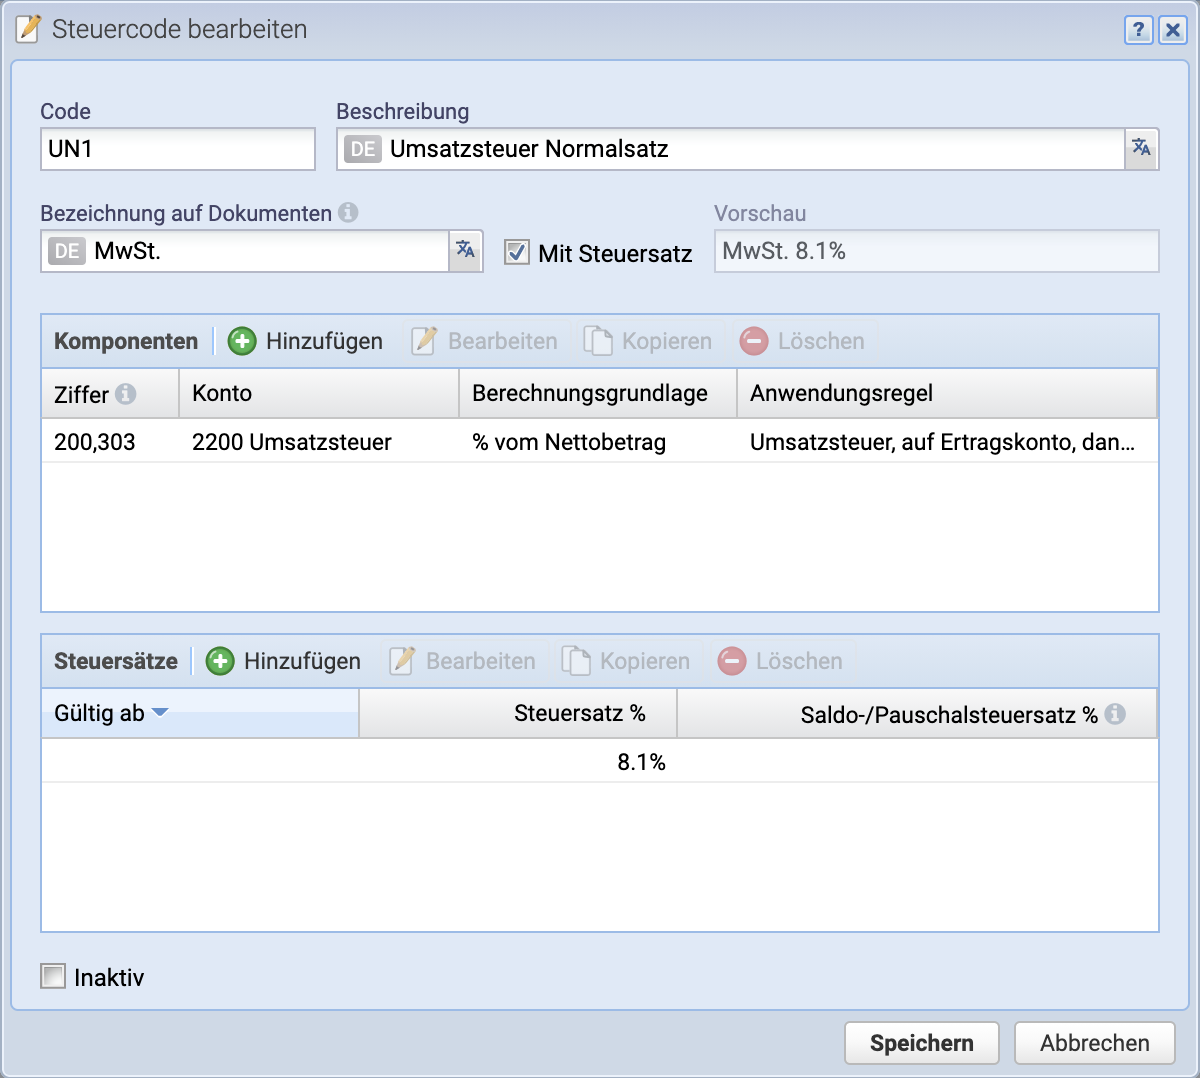Click the Speichern button
1200x1078 pixels.
click(920, 1042)
